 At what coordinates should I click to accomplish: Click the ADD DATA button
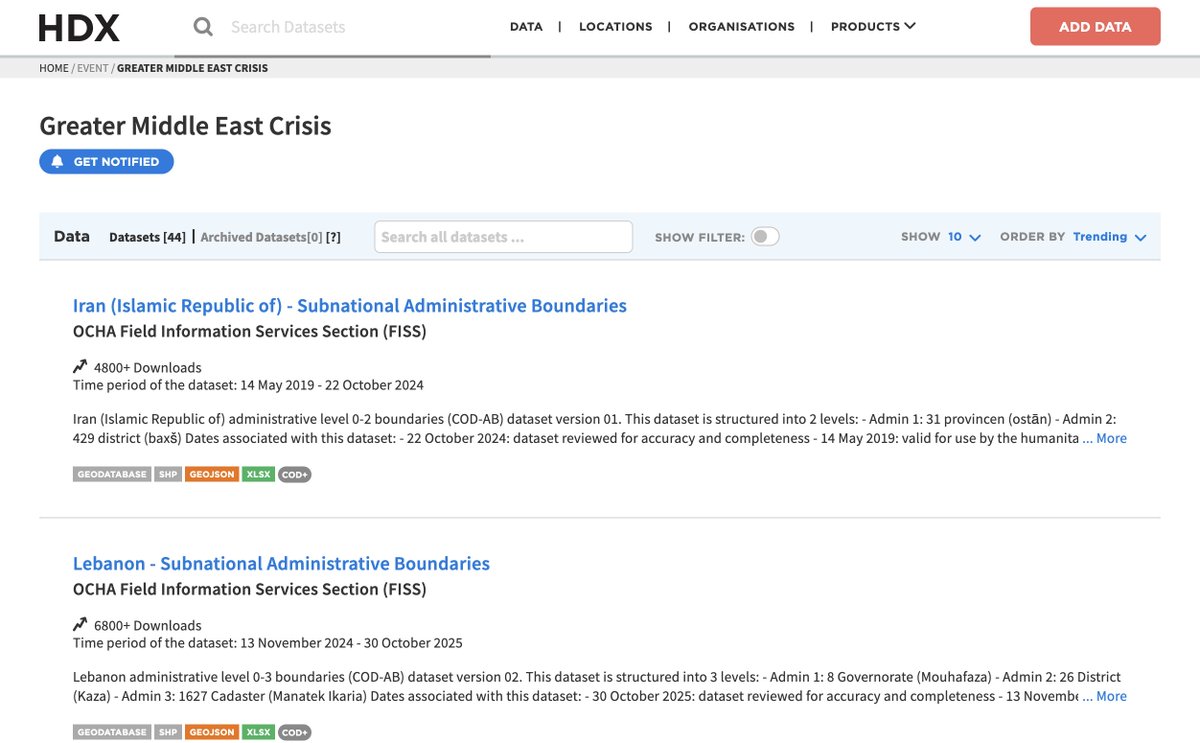coord(1095,27)
